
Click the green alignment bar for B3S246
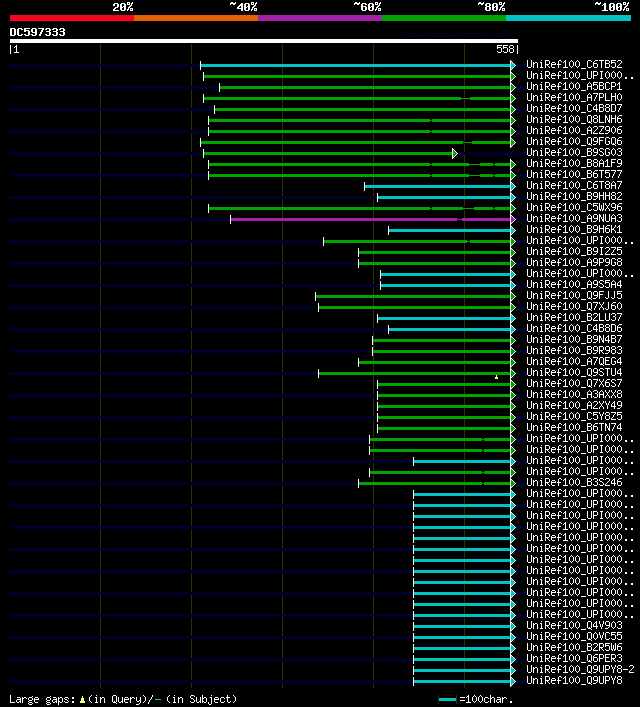(435, 483)
